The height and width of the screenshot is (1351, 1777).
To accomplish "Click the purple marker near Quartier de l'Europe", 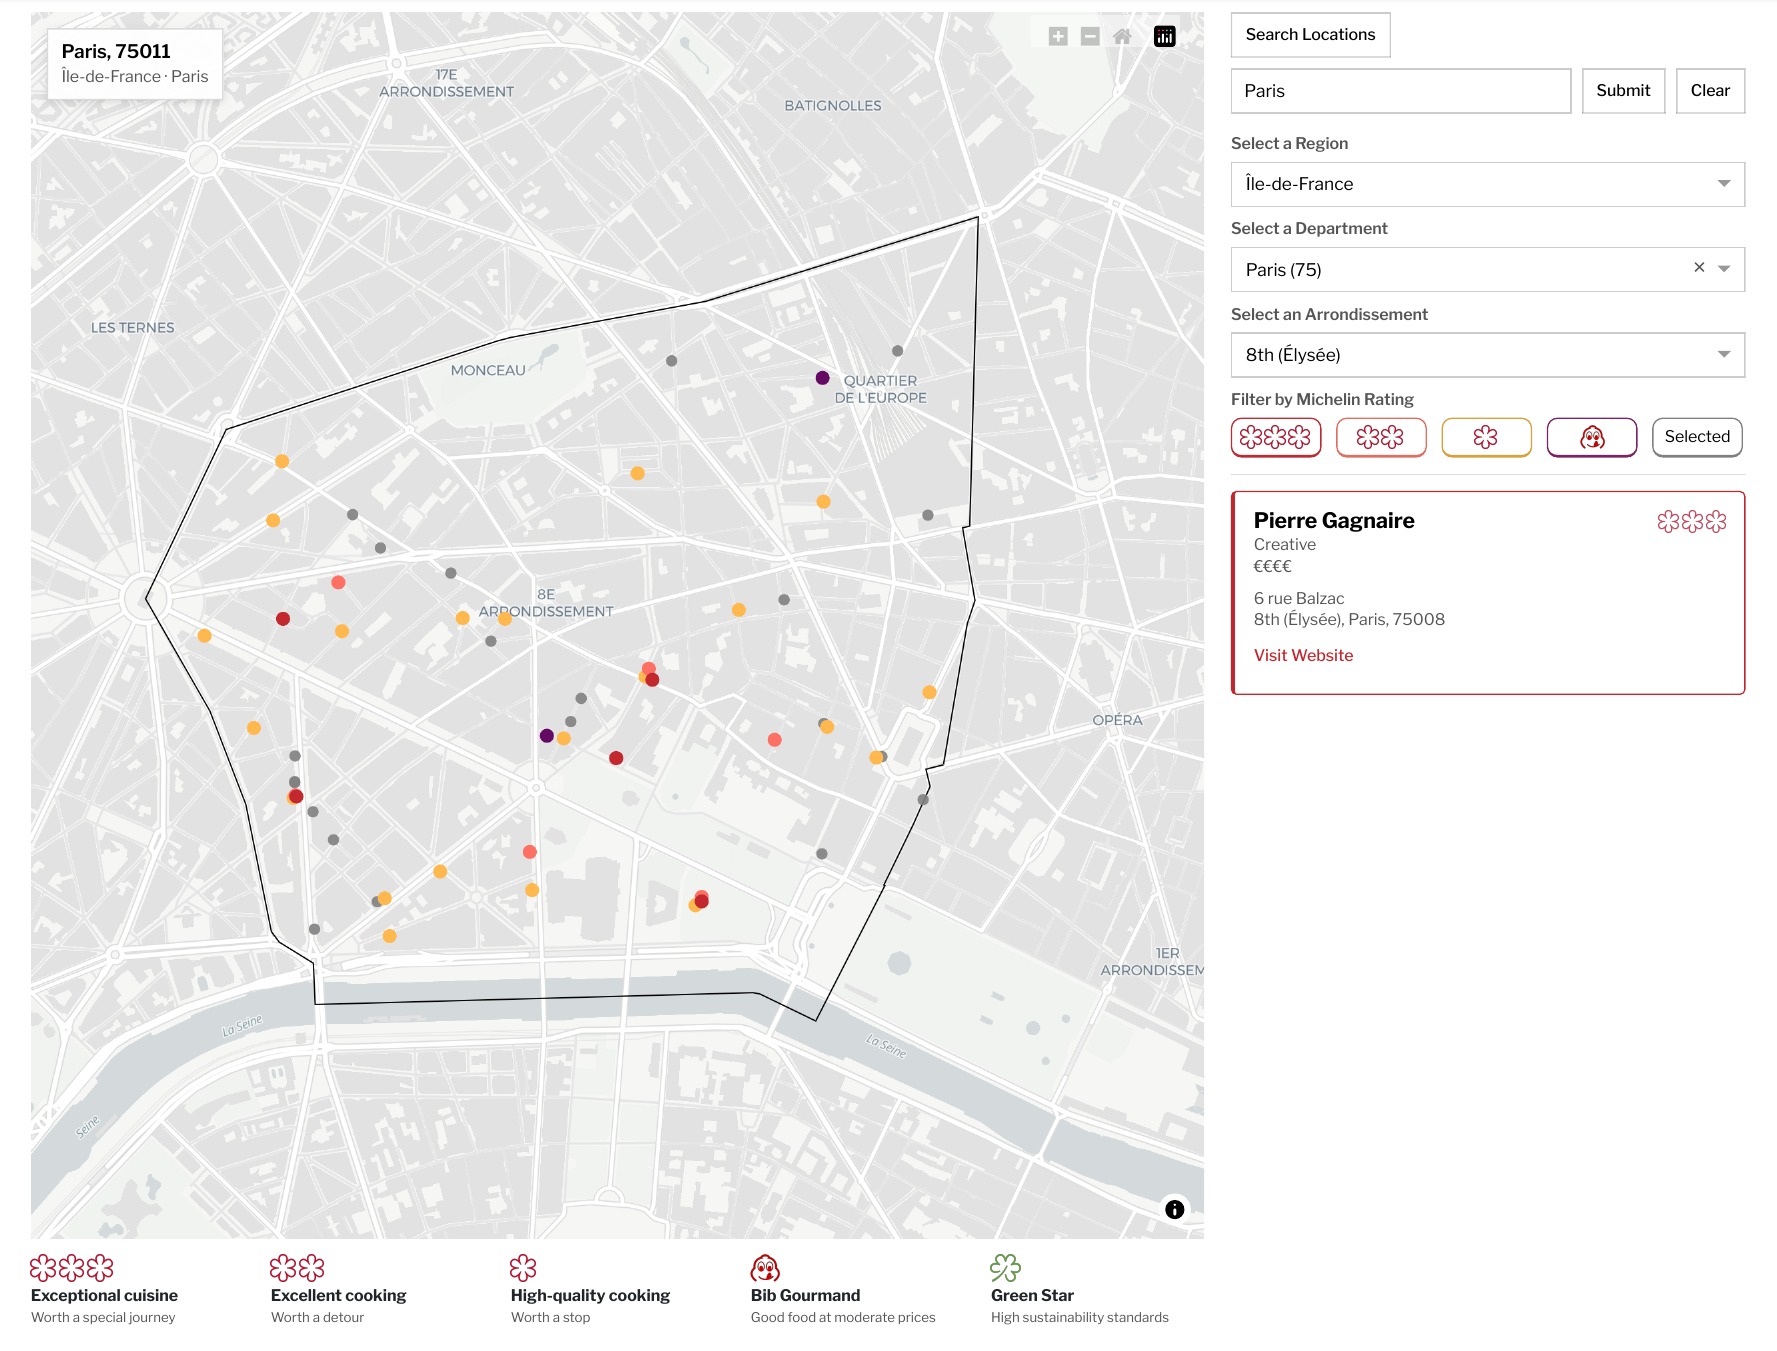I will (822, 378).
